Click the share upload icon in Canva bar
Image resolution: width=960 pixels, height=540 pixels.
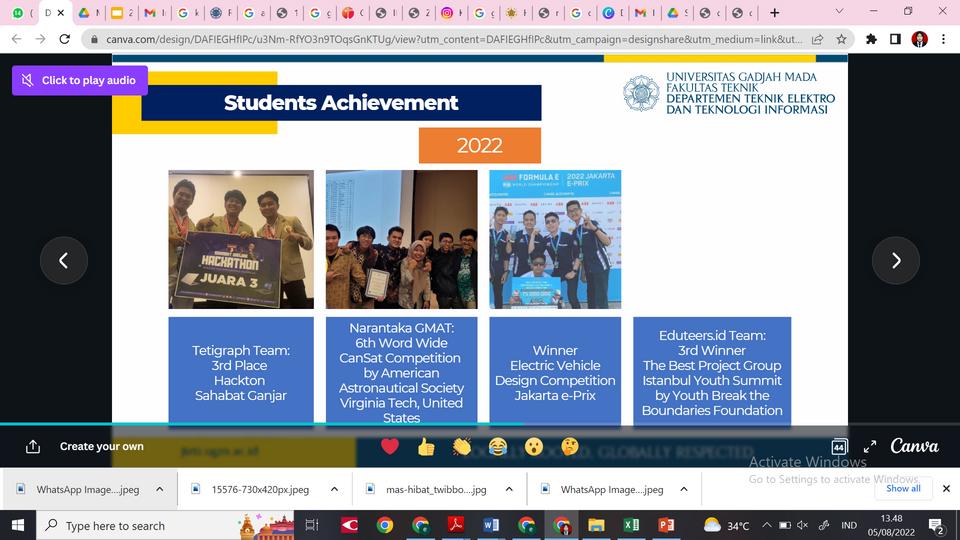pos(33,447)
